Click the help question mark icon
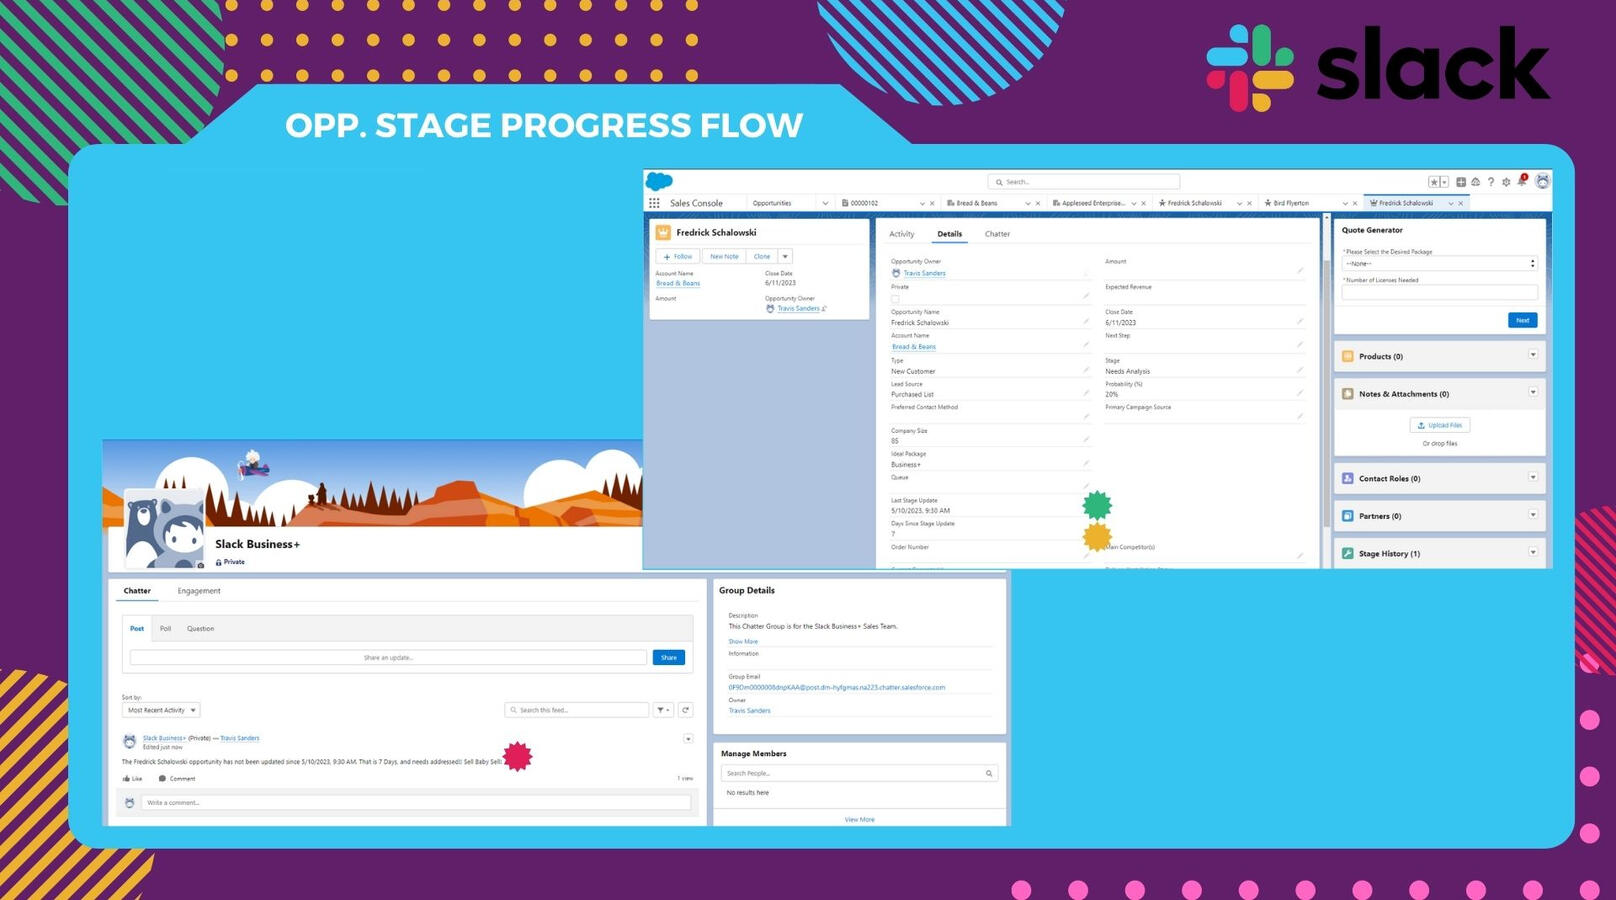This screenshot has height=900, width=1616. pos(1490,182)
